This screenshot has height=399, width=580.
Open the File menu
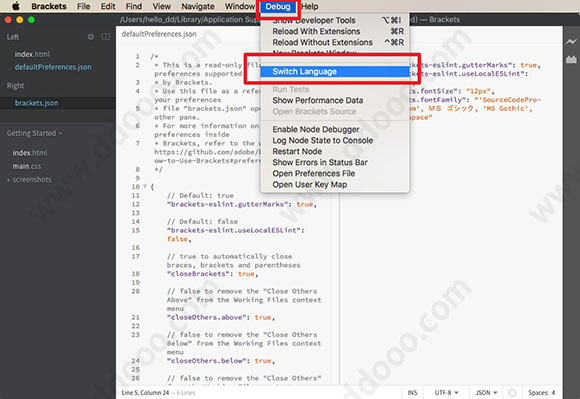coord(84,6)
